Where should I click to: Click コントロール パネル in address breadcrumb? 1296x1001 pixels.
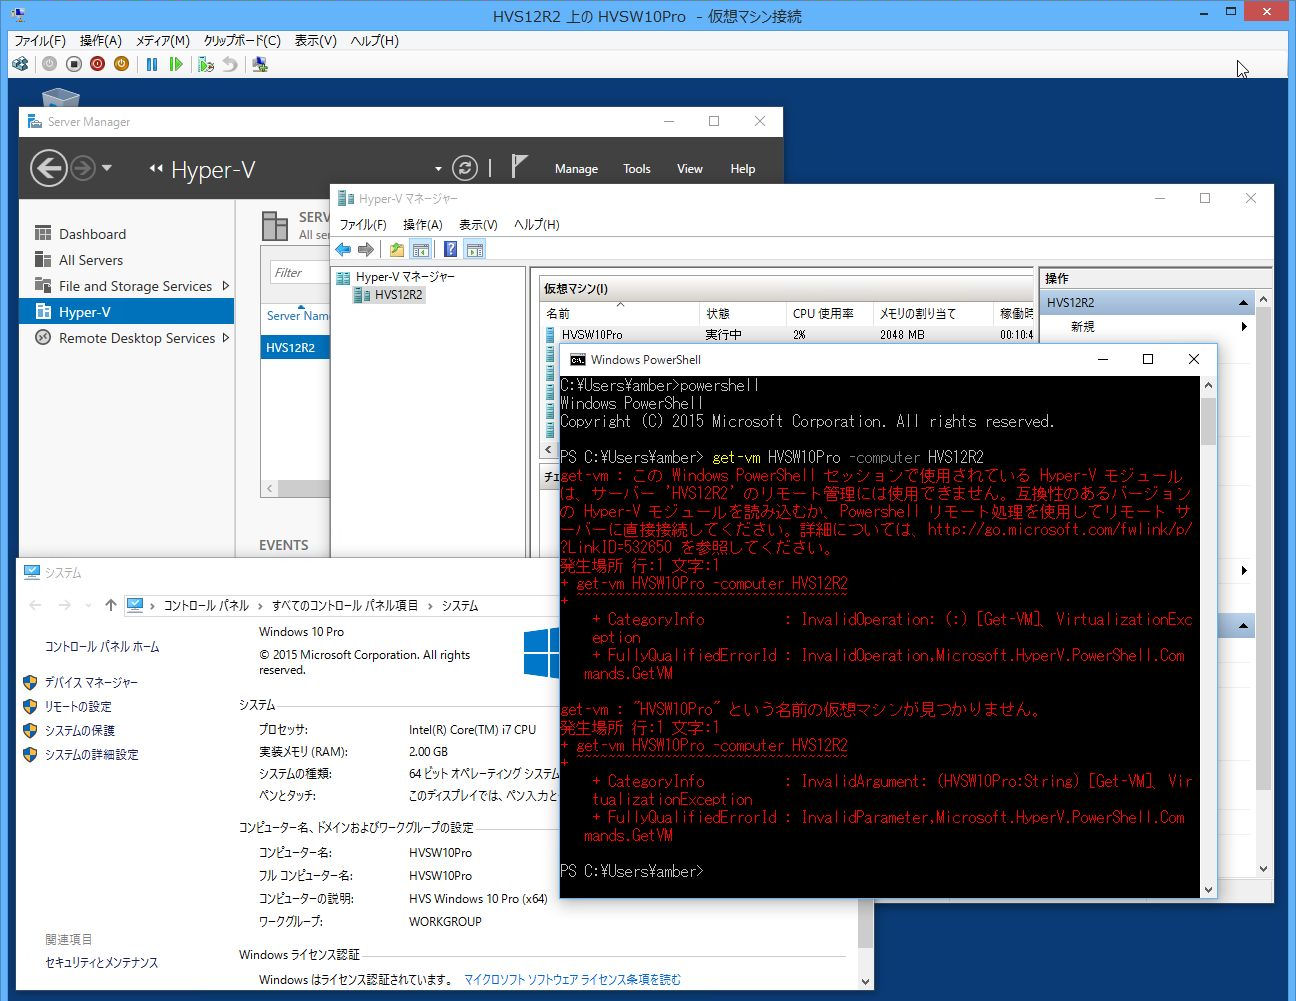(x=206, y=606)
